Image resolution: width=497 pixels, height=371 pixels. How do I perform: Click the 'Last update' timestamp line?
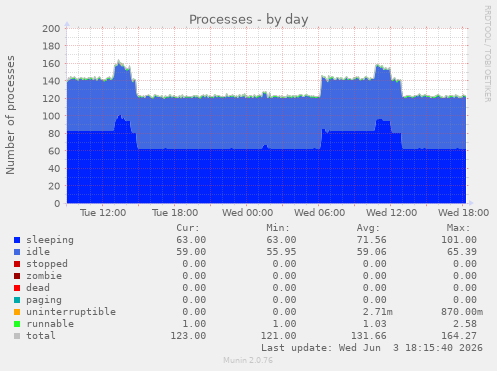point(372,348)
